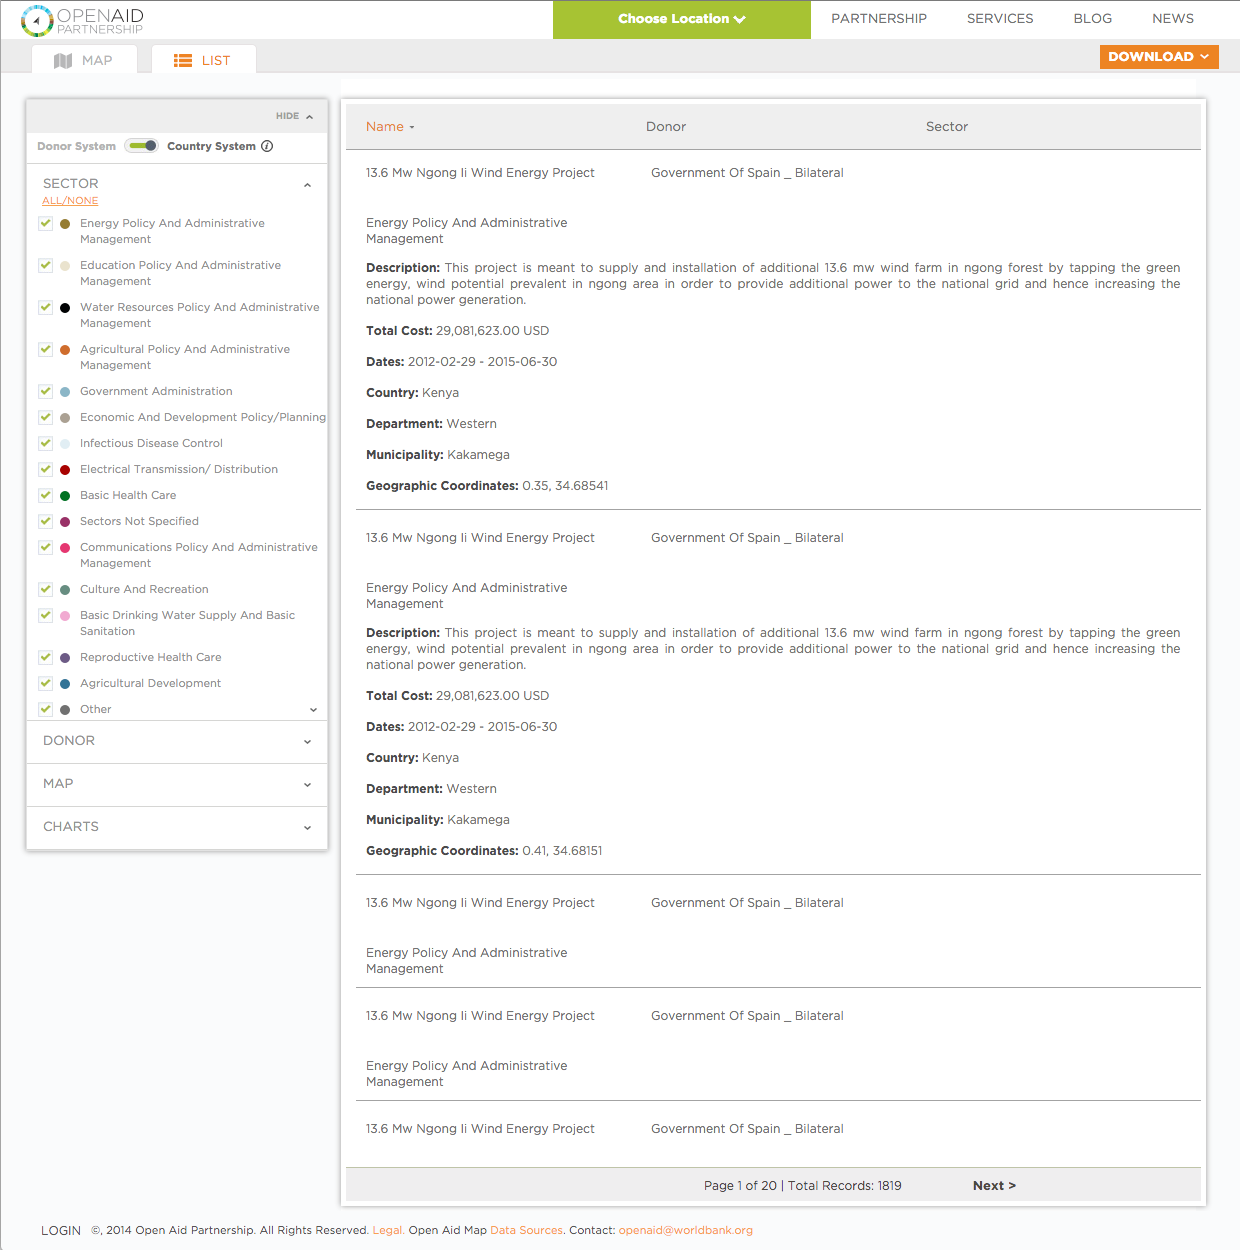Toggle Donor System / Country System switch
Screen dimensions: 1240x1250
click(x=142, y=146)
